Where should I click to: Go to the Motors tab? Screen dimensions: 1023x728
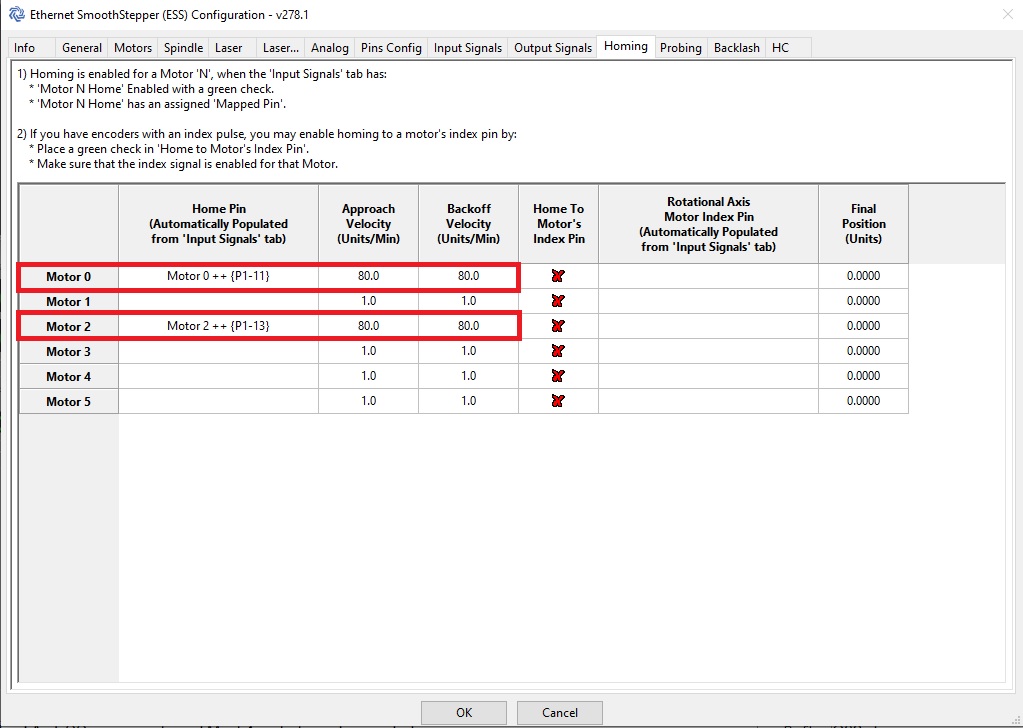(x=133, y=48)
